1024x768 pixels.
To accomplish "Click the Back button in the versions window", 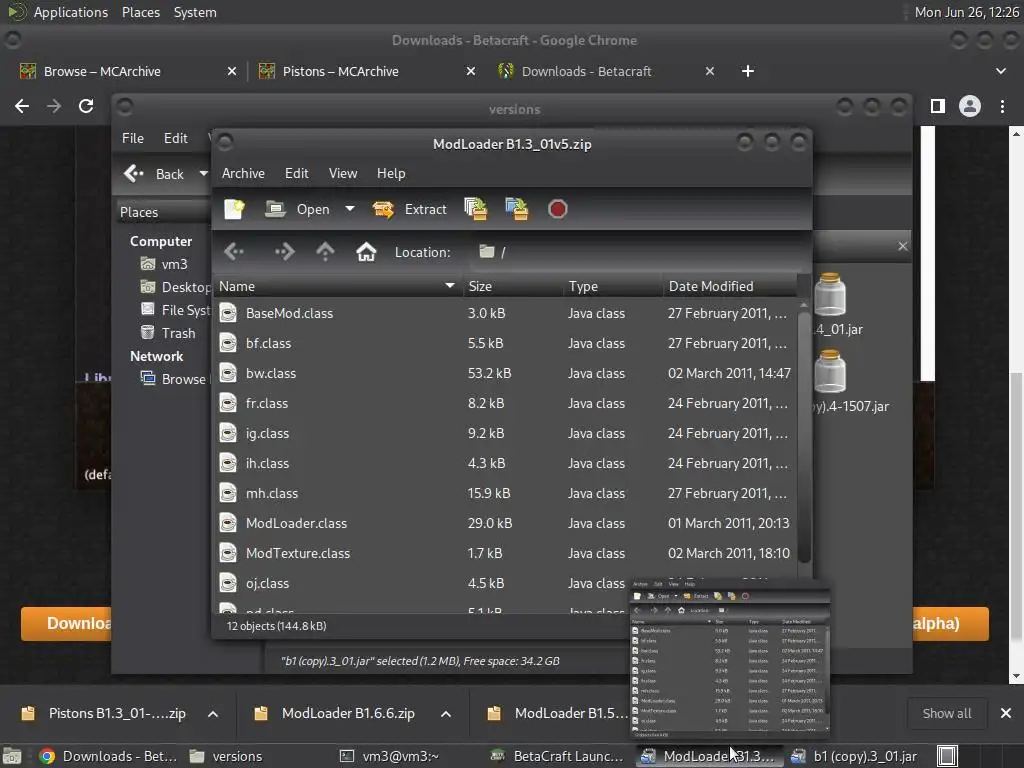I will tap(155, 174).
